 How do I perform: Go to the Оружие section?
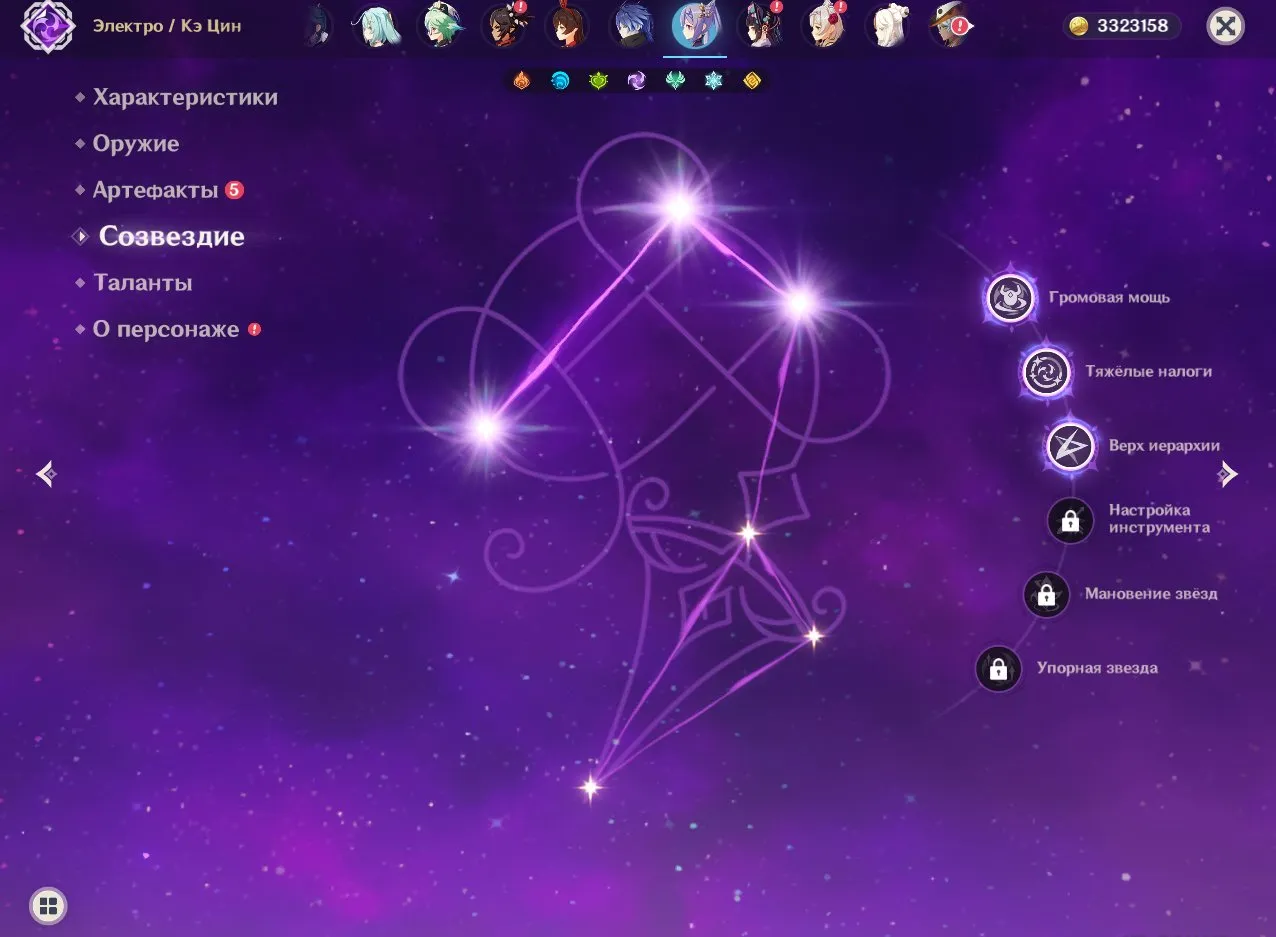click(135, 144)
